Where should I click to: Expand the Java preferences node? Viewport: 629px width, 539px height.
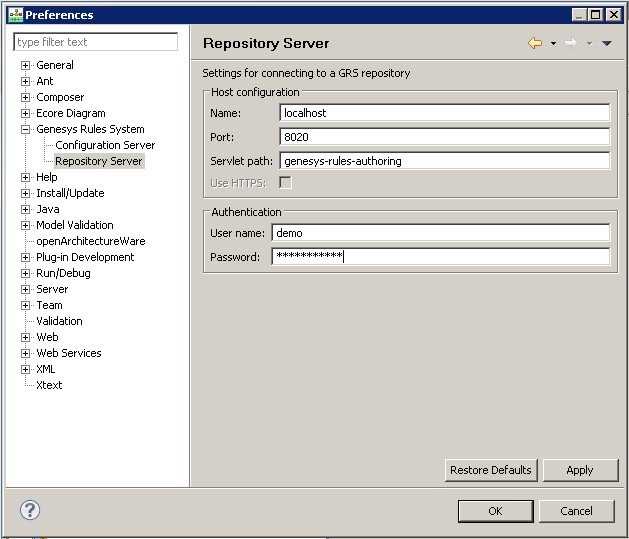[x=26, y=209]
